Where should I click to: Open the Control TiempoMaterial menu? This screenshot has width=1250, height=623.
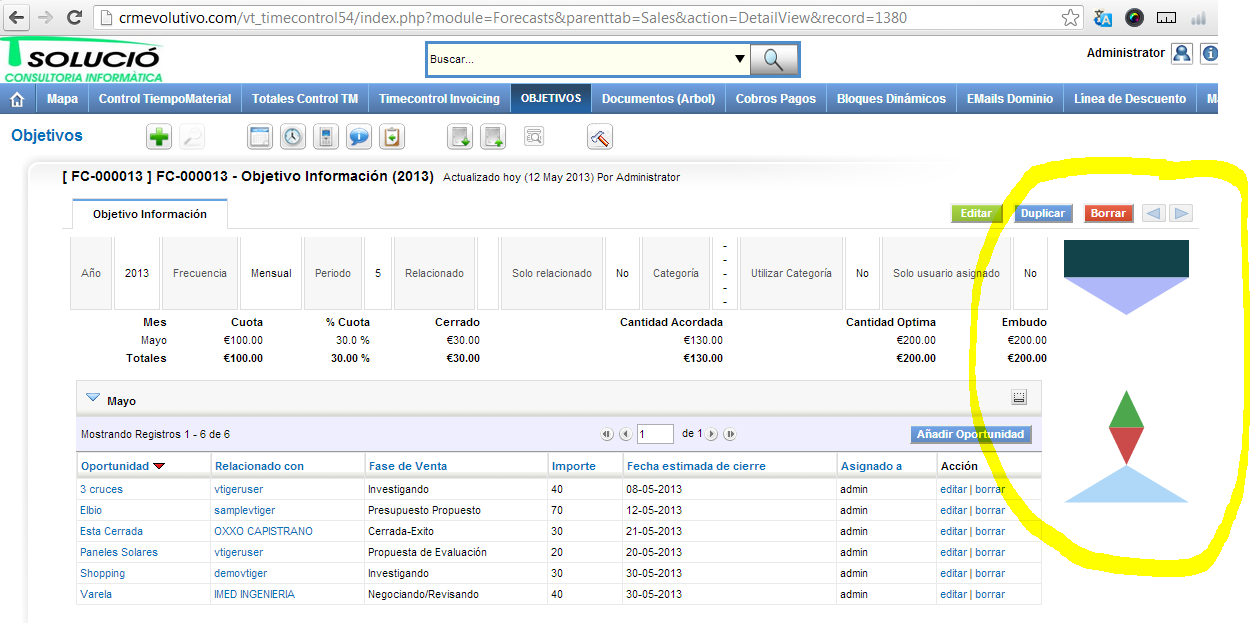coord(165,99)
